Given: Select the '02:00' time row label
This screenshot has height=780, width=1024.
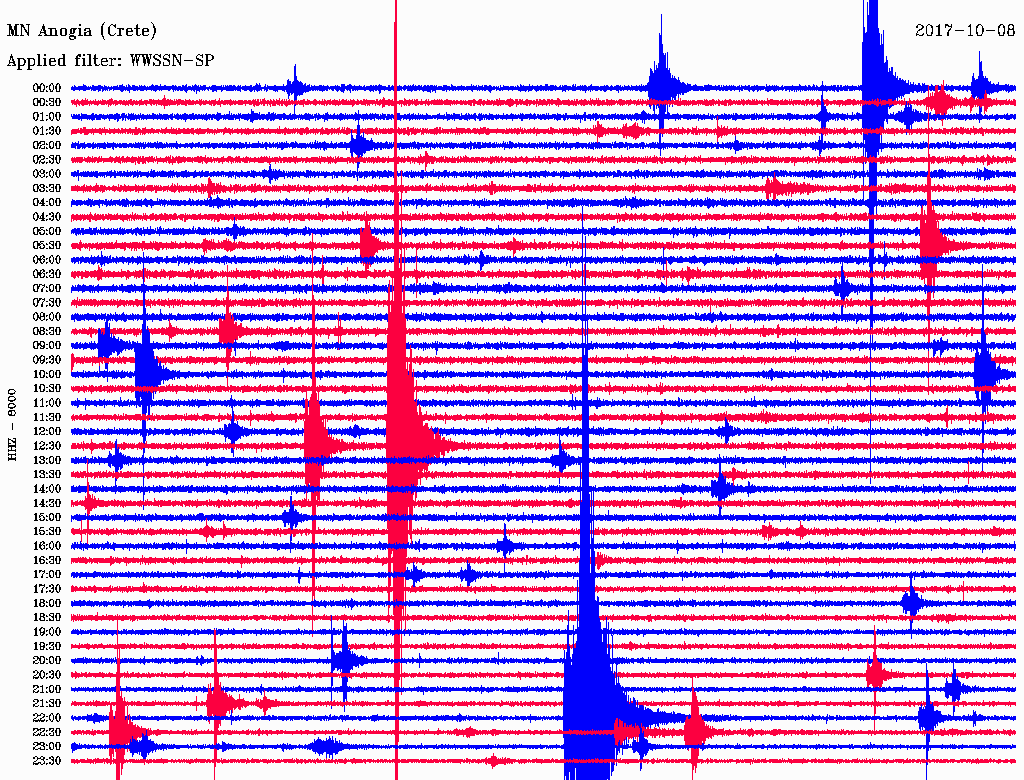Looking at the screenshot, I should (x=47, y=145).
